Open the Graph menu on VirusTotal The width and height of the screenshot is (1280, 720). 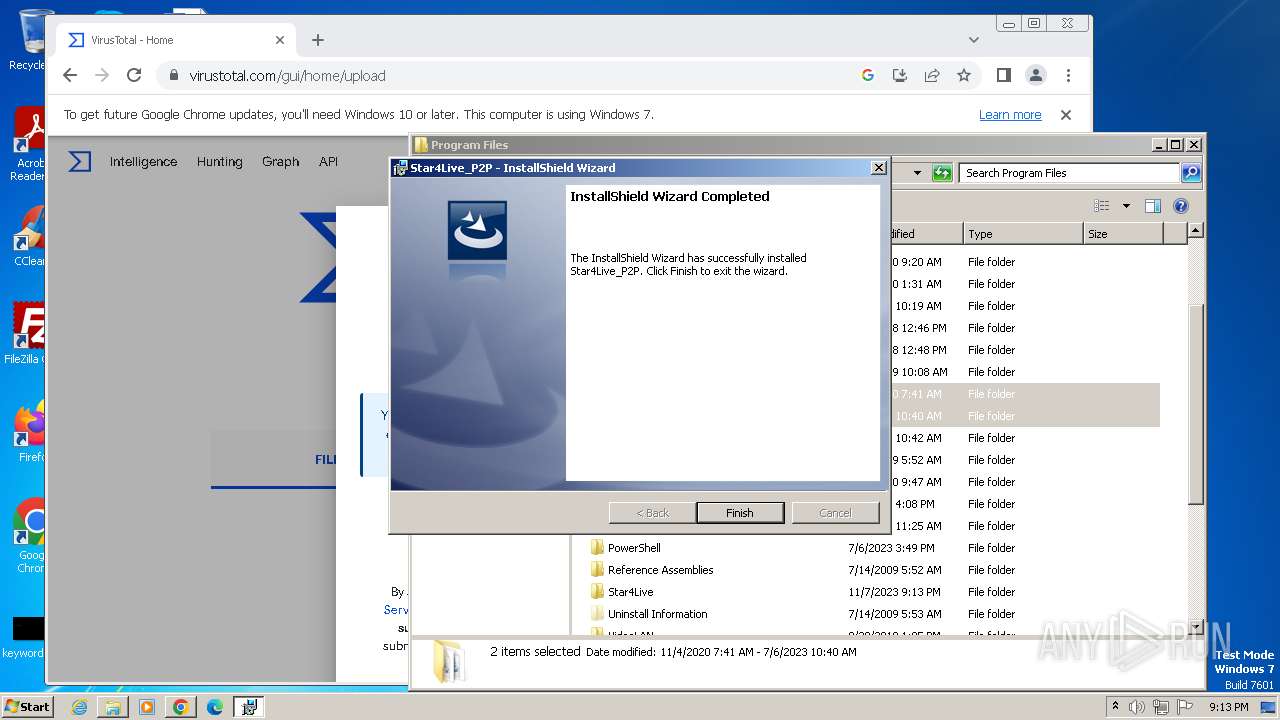pos(281,161)
